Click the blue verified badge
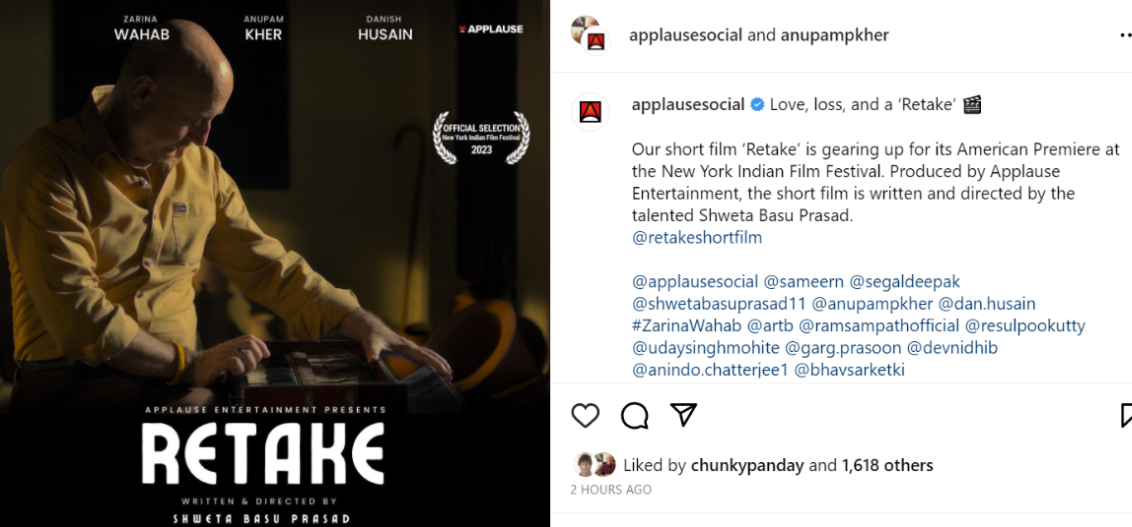The image size is (1132, 527). (757, 105)
